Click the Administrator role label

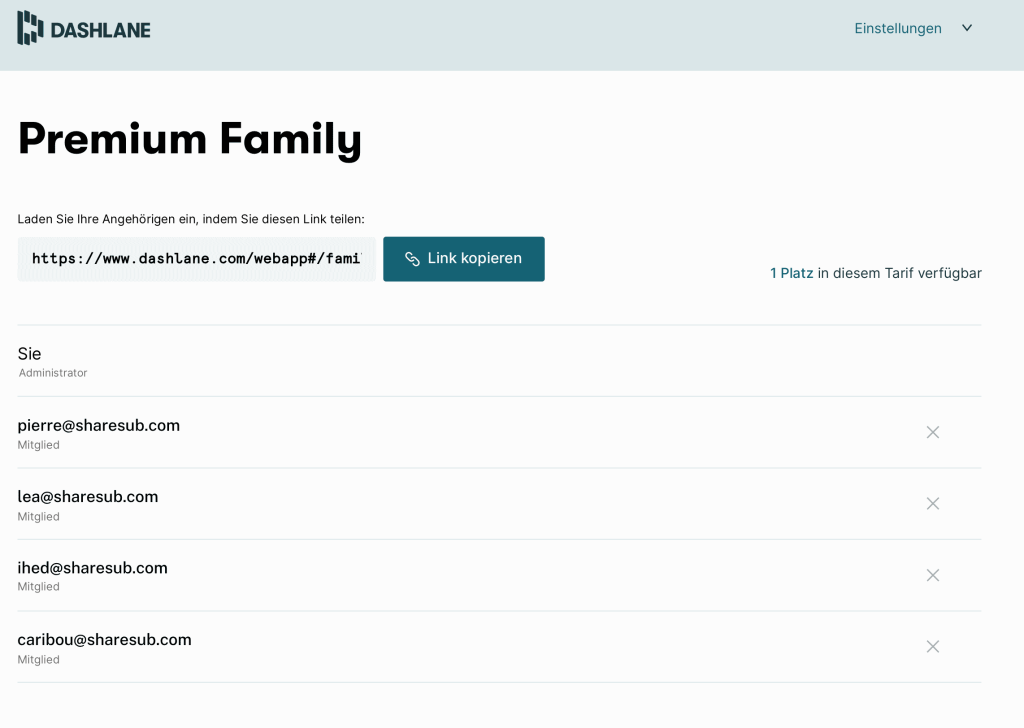click(53, 373)
